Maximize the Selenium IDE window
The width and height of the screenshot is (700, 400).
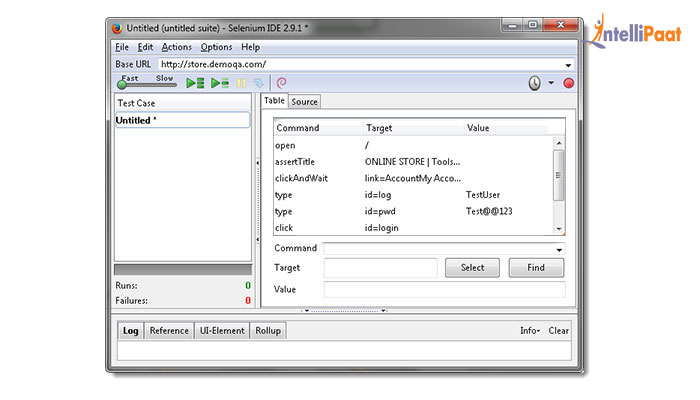pos(533,25)
